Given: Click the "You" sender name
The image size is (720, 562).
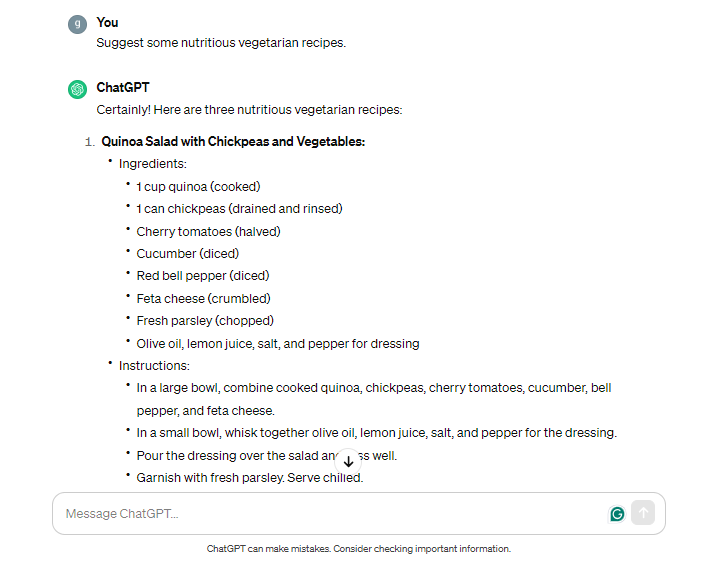Looking at the screenshot, I should 107,22.
